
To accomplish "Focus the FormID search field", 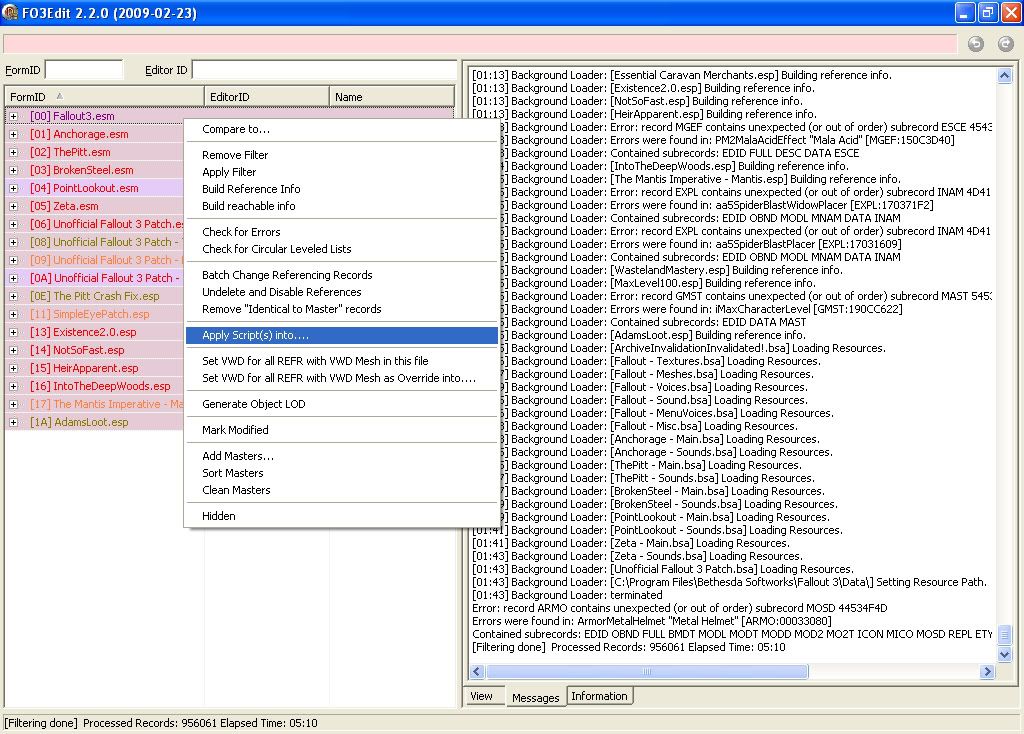I will 84,70.
